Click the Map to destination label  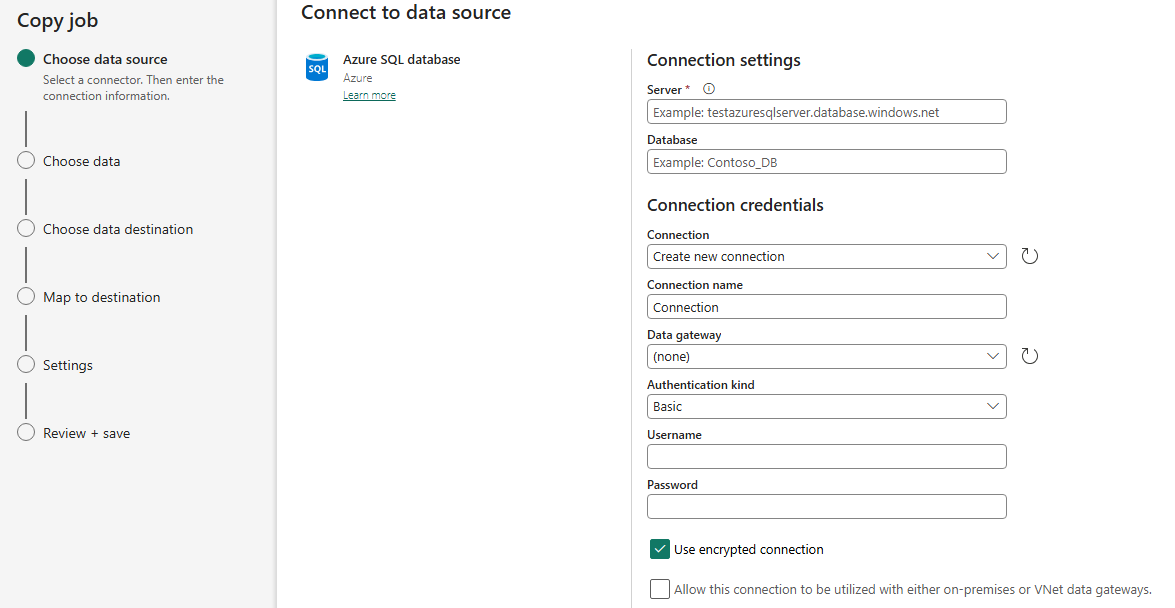[101, 297]
